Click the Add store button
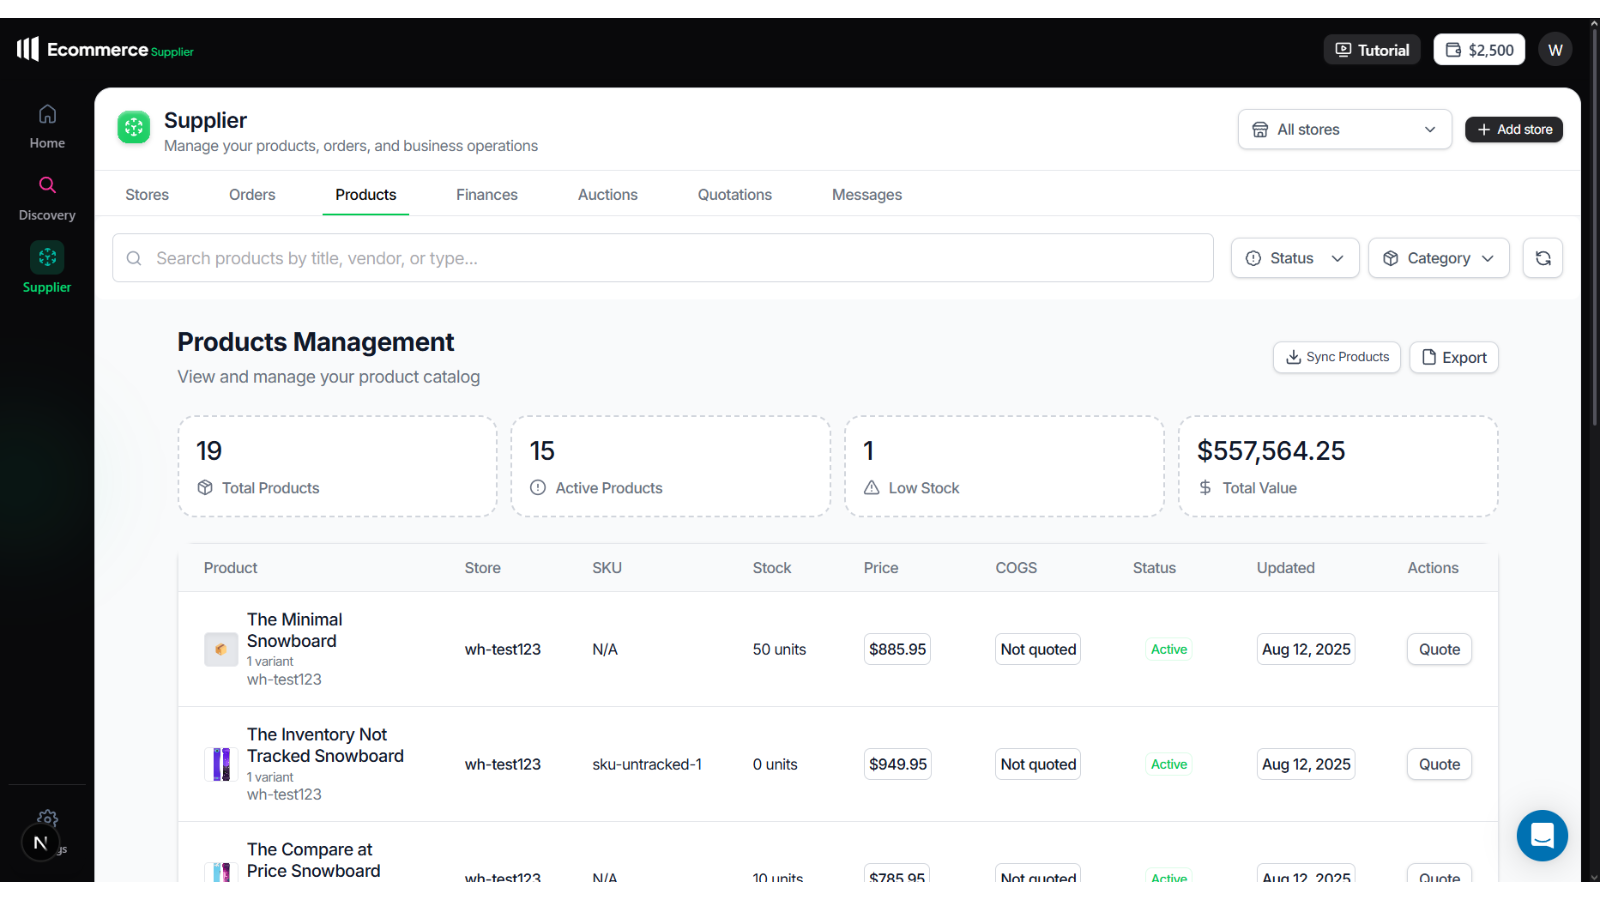The width and height of the screenshot is (1600, 900). tap(1513, 129)
